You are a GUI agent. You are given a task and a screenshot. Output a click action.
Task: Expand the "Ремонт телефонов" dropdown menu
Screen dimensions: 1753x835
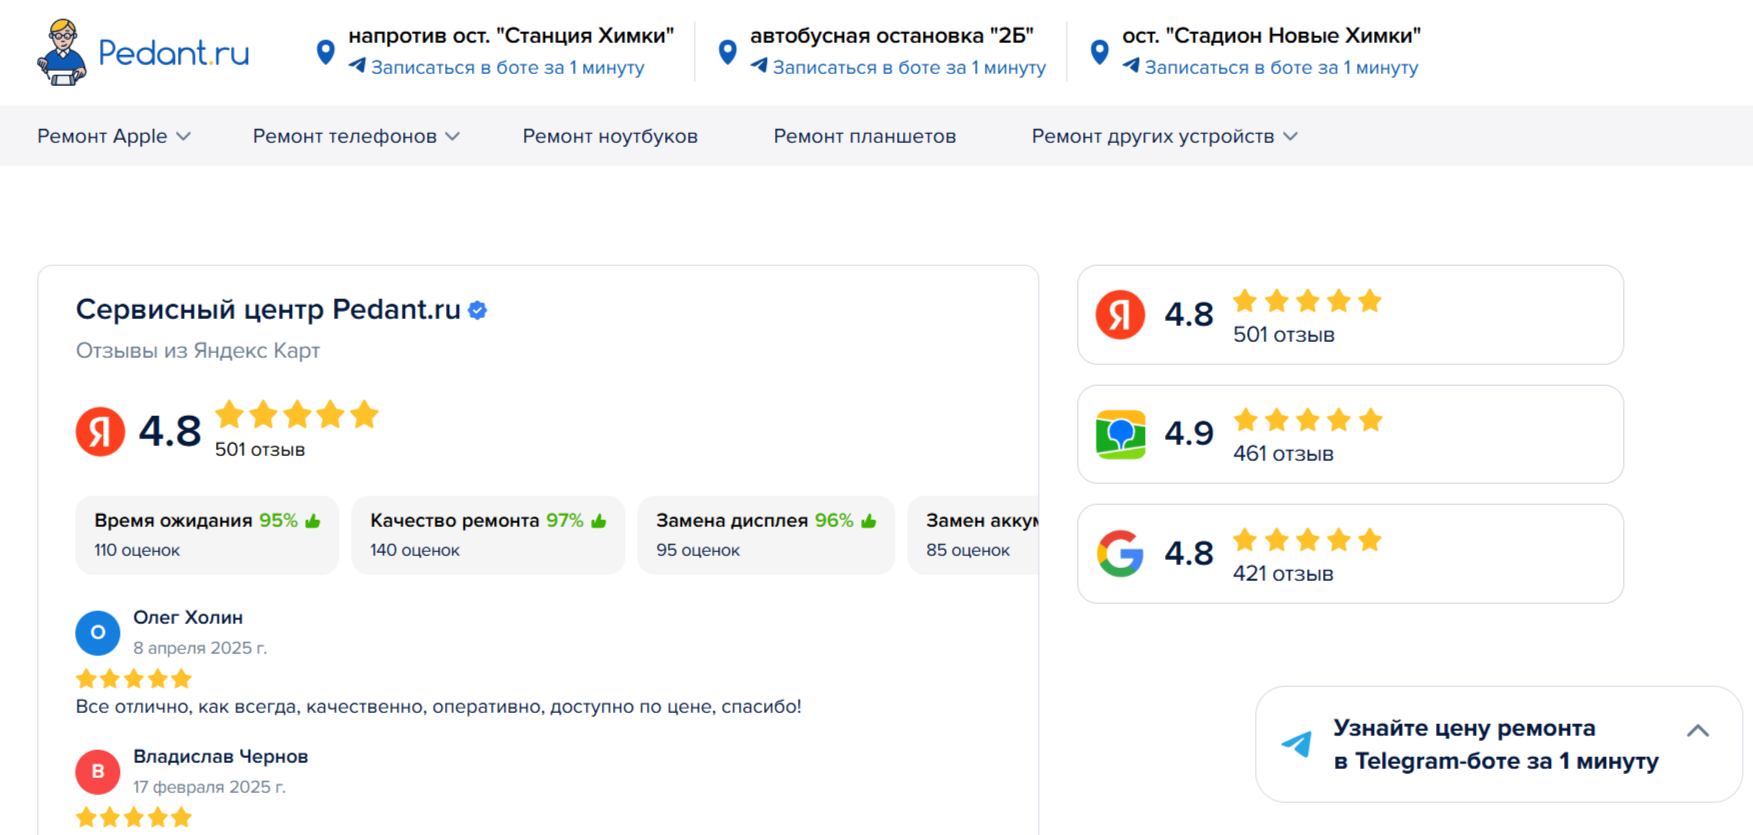click(356, 136)
